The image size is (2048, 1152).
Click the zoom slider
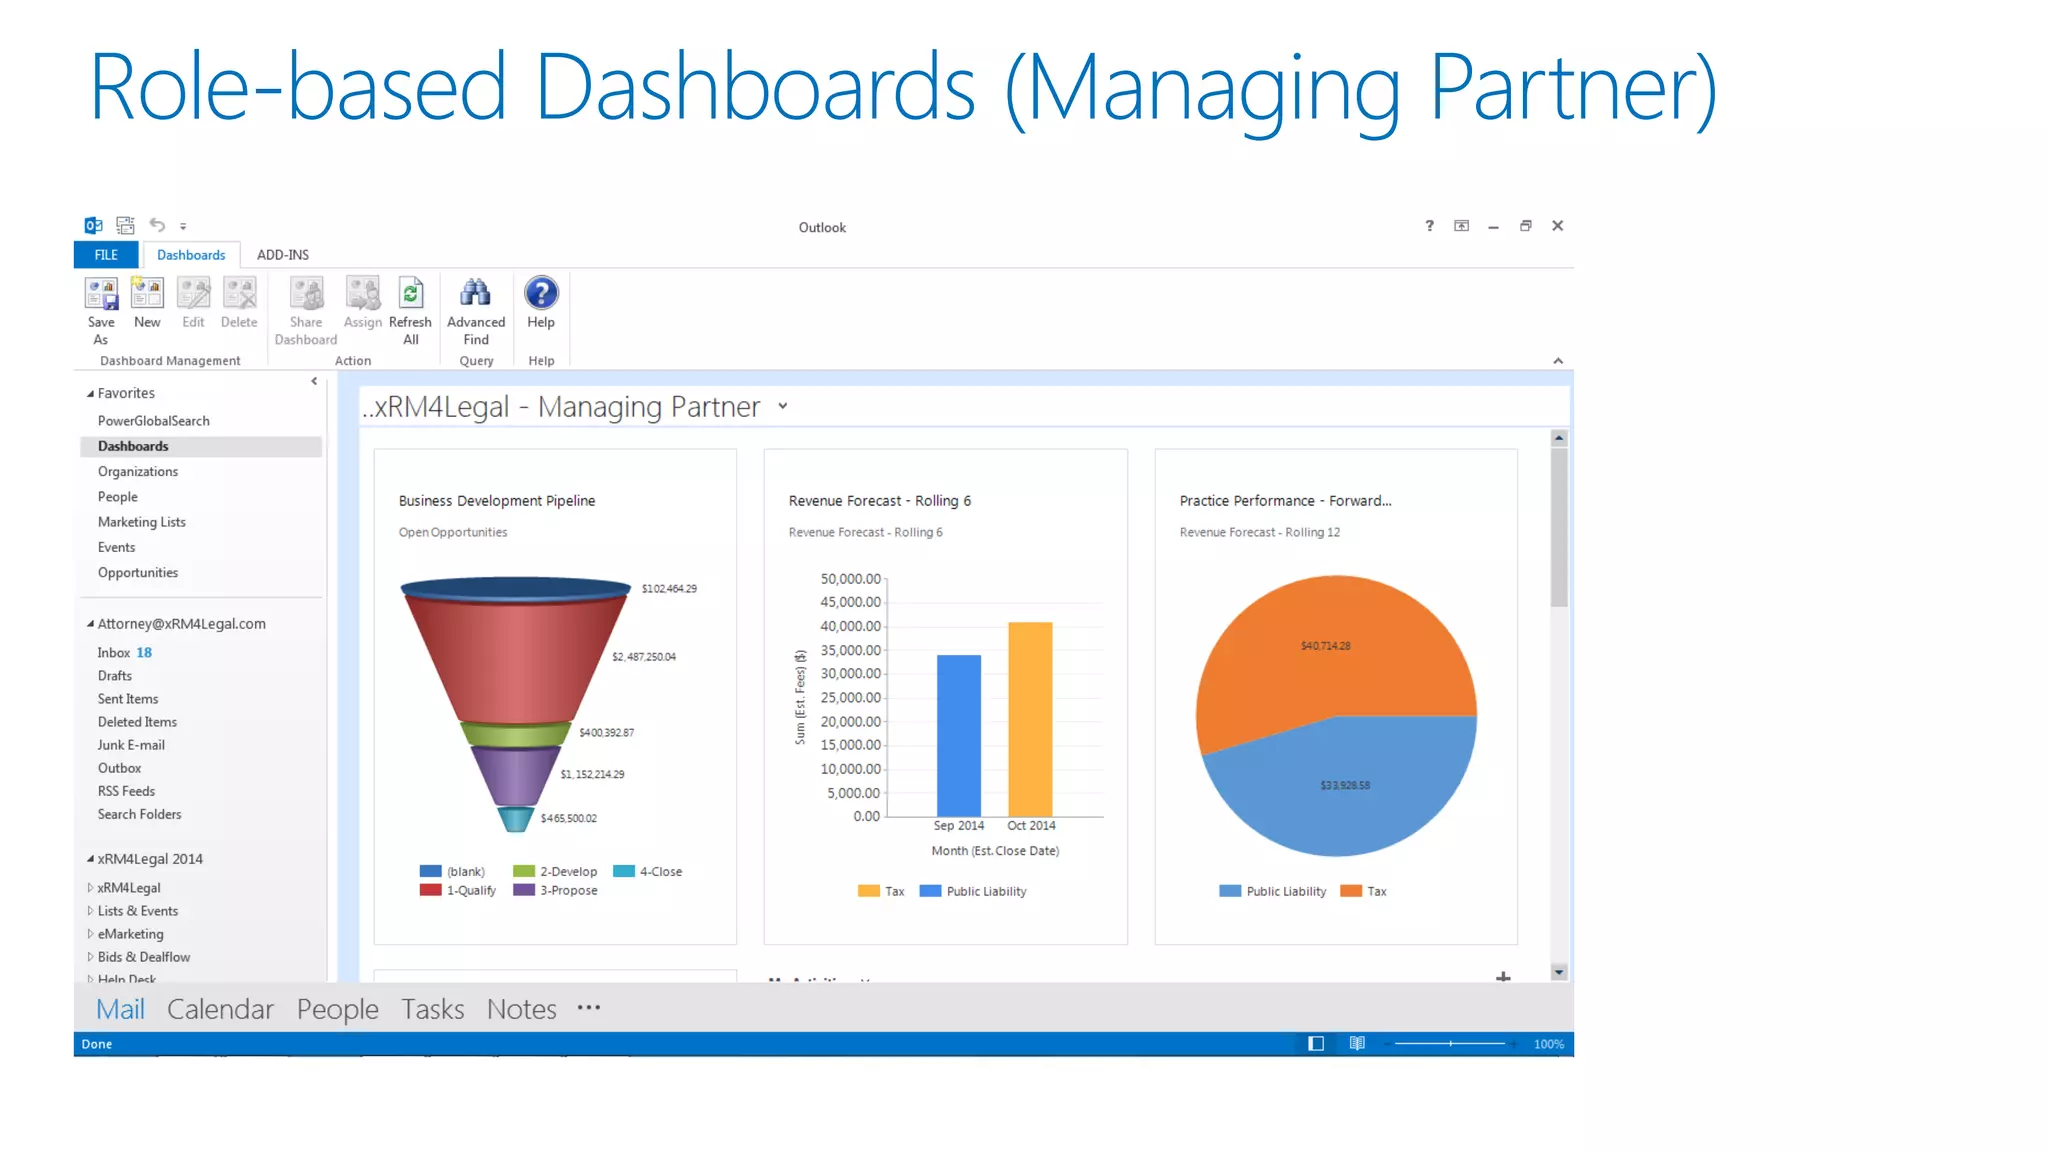(1450, 1044)
